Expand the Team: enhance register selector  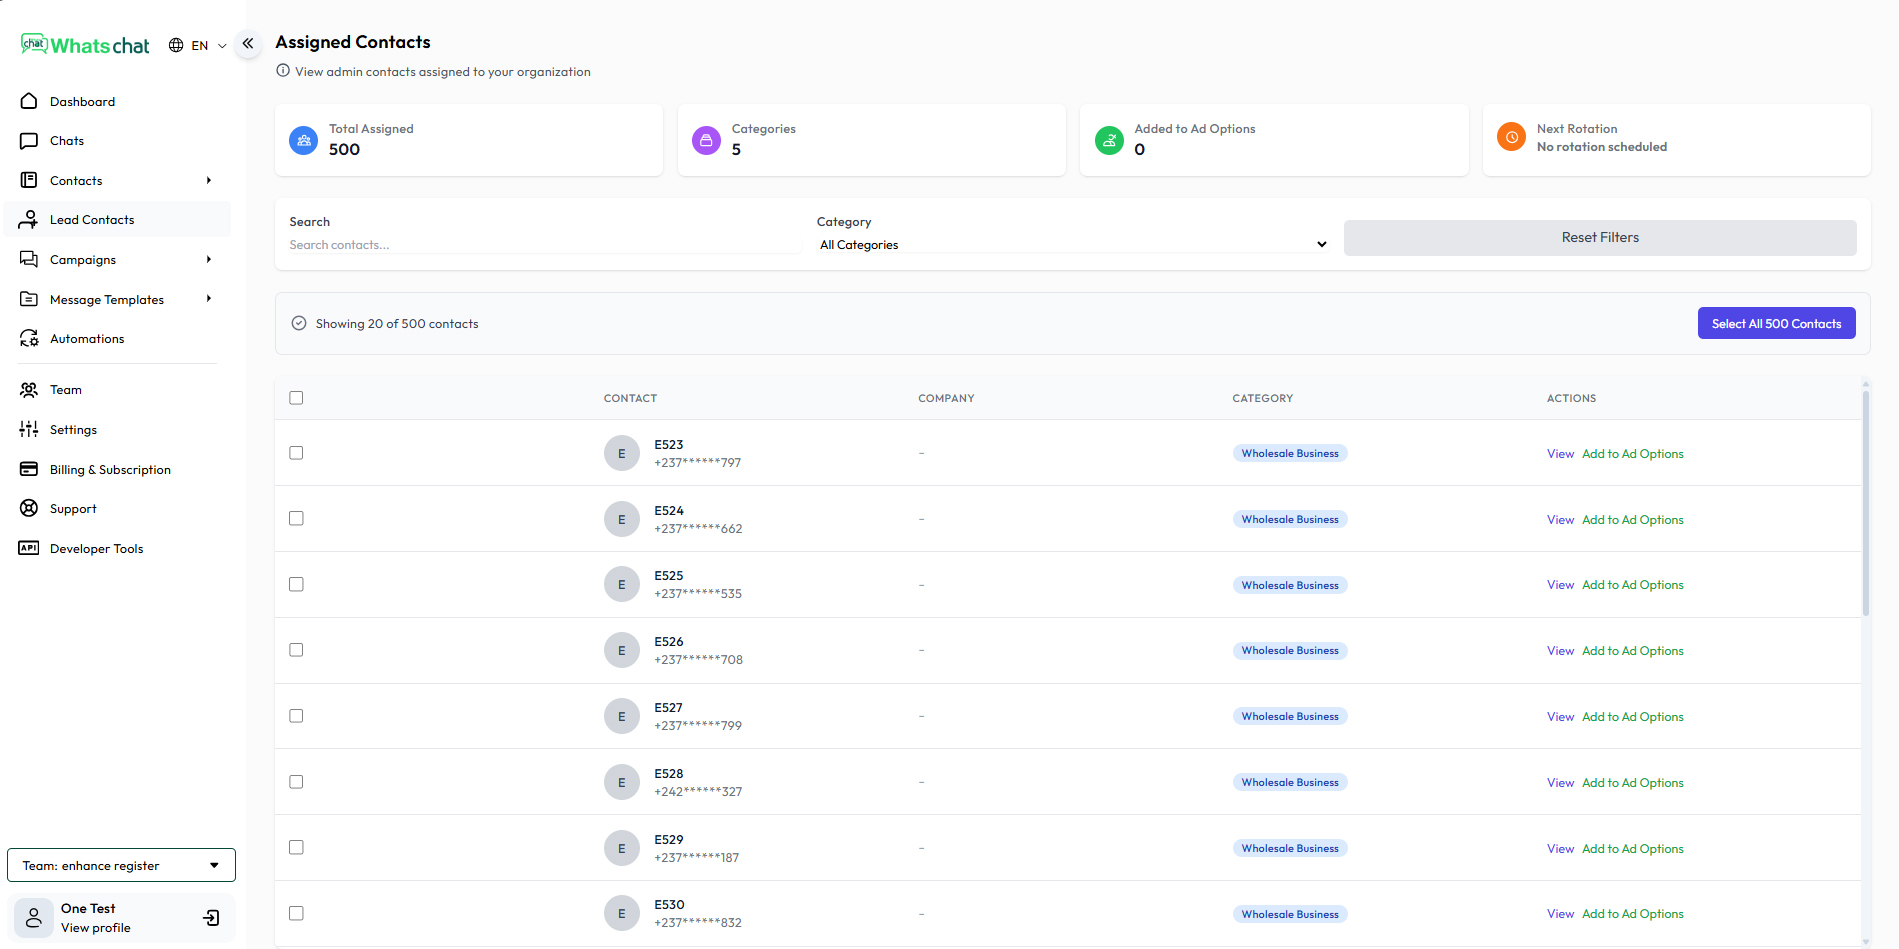[121, 865]
